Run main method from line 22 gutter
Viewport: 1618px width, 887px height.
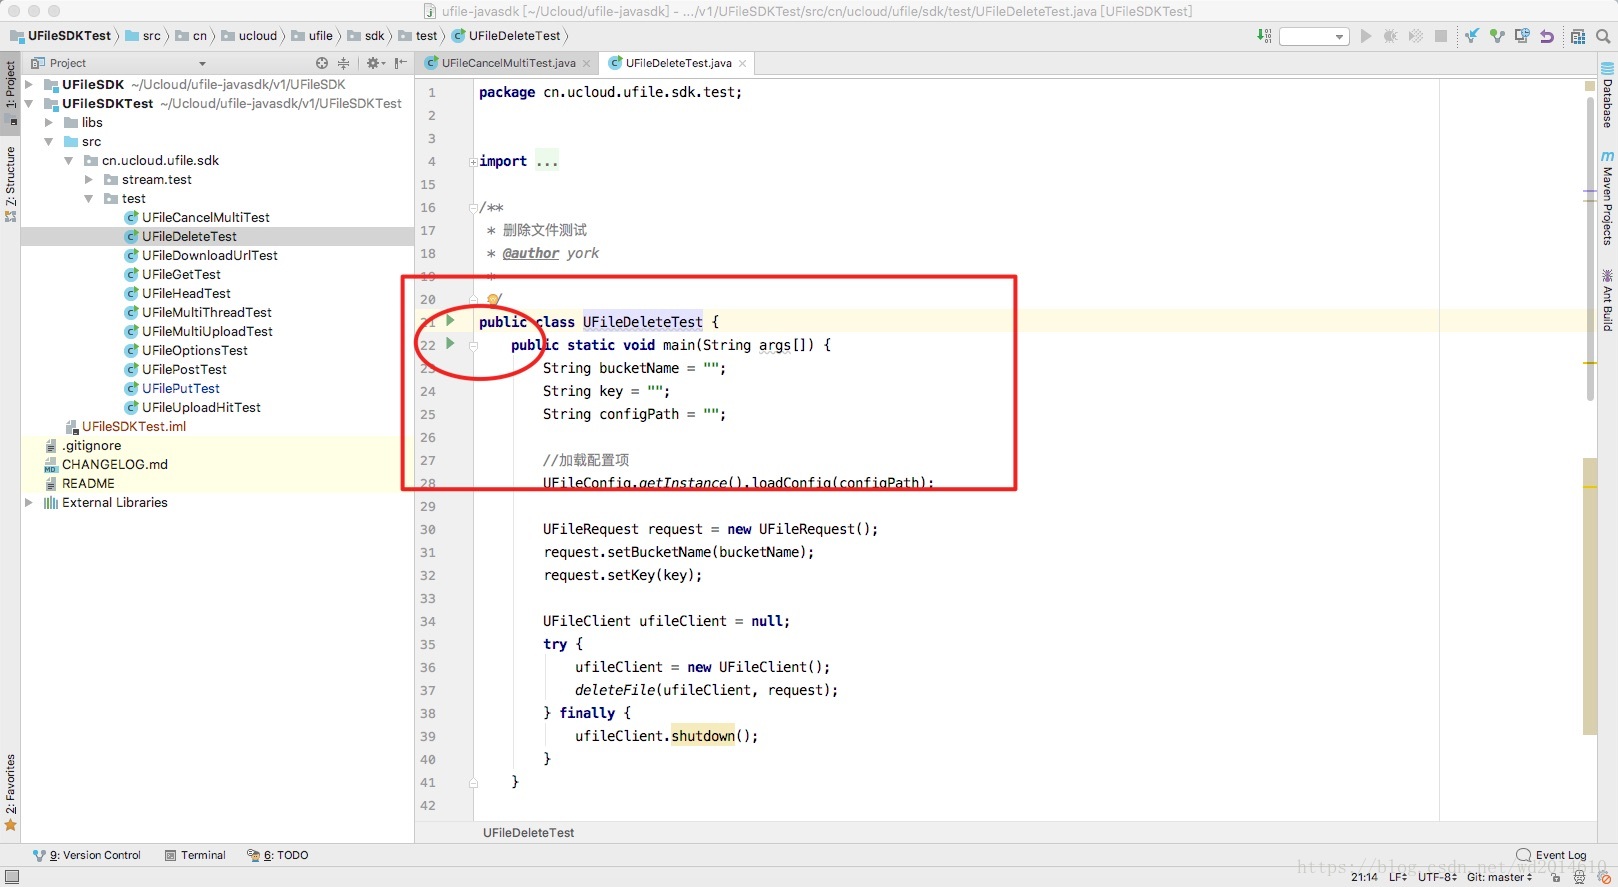click(450, 343)
